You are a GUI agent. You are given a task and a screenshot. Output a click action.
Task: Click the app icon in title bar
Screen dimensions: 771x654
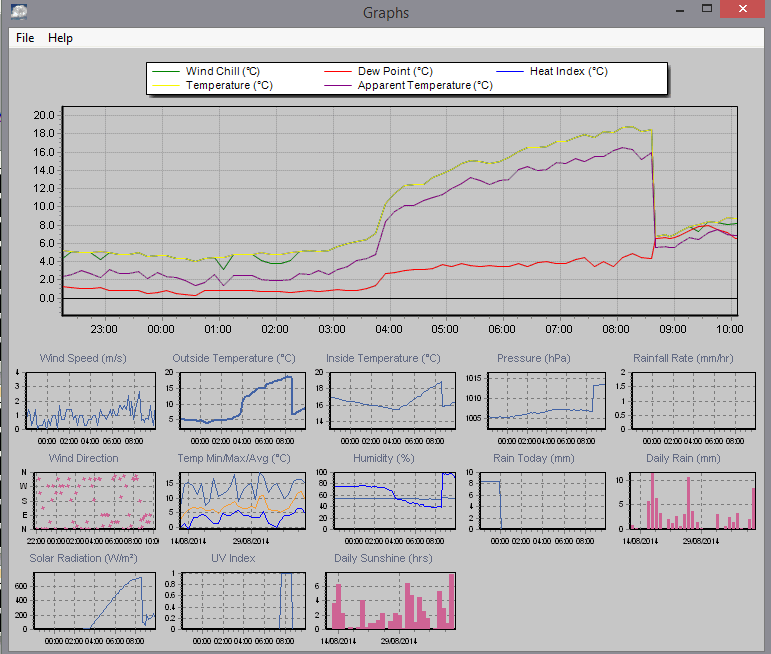tap(19, 12)
